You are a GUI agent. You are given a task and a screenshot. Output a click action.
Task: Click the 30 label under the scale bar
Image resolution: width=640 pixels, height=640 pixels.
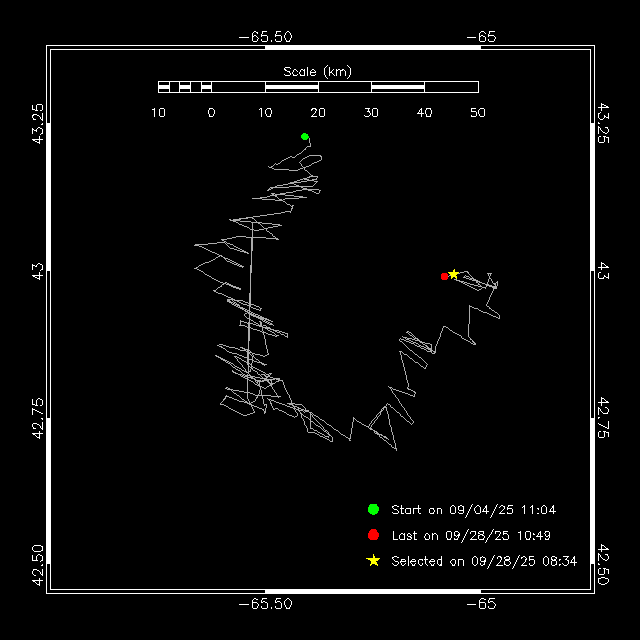371,113
